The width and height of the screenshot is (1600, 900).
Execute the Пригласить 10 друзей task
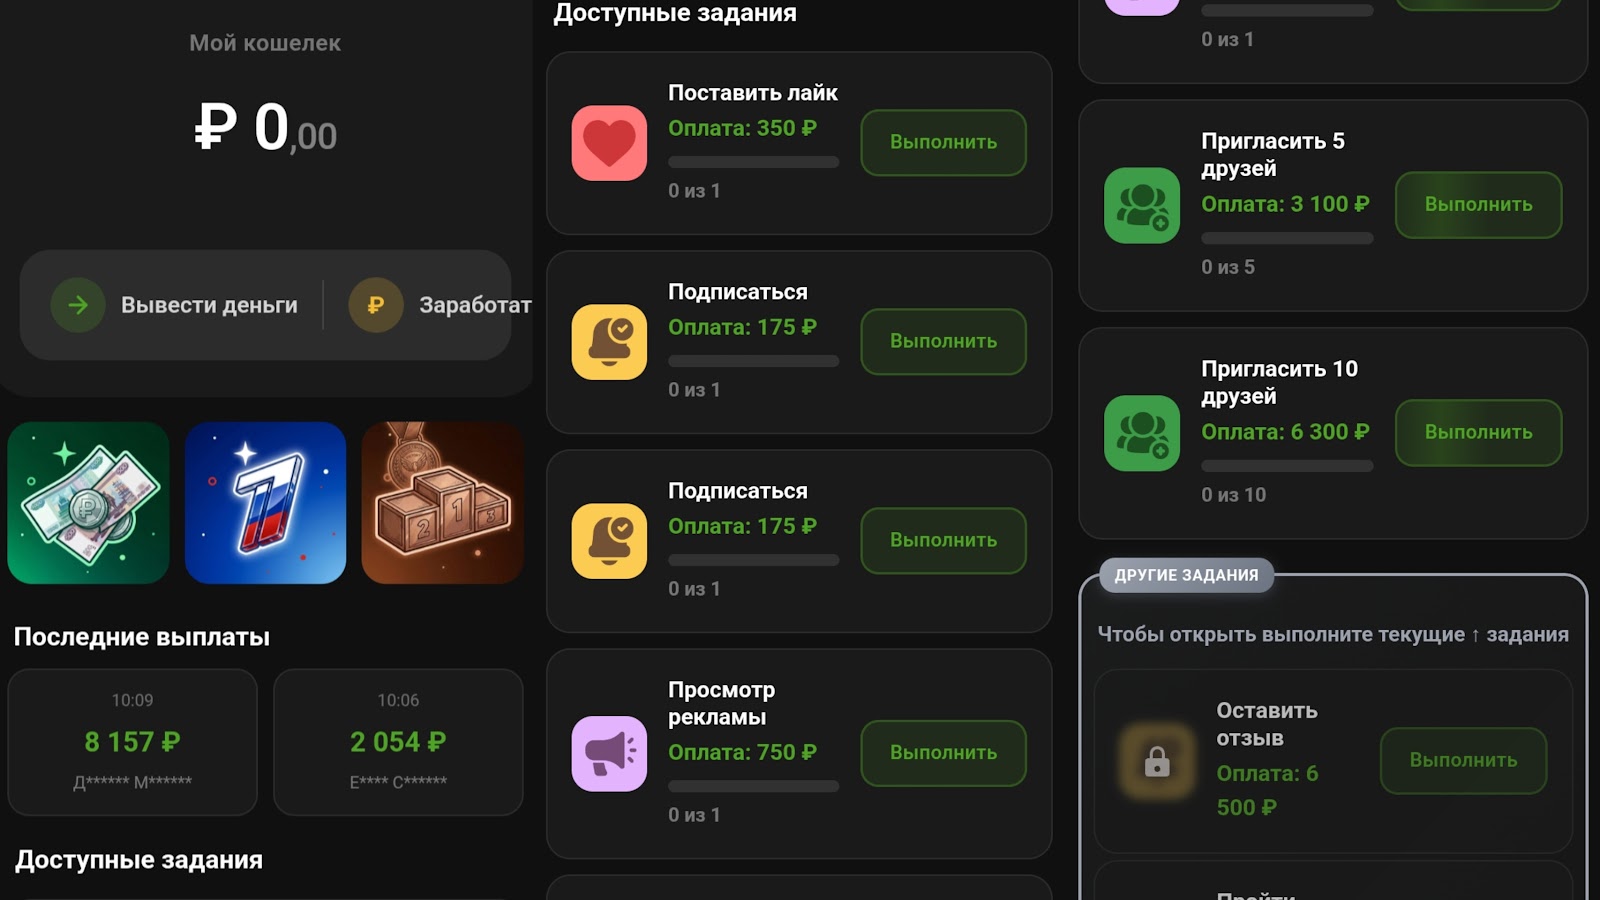[x=1478, y=433]
